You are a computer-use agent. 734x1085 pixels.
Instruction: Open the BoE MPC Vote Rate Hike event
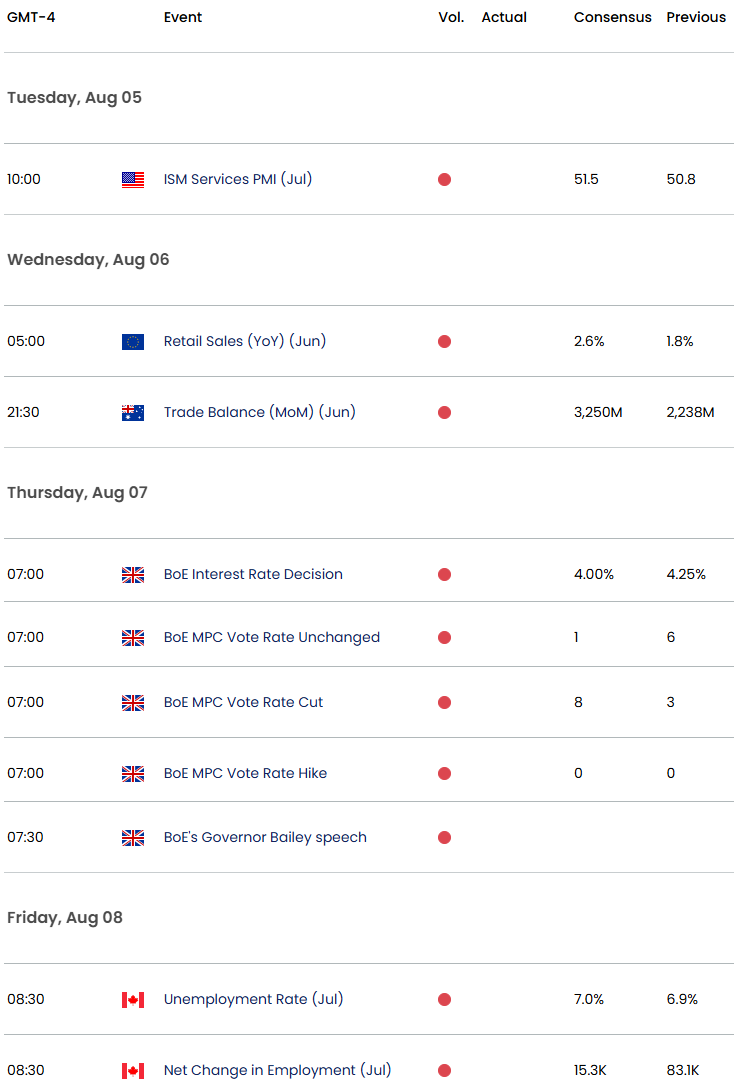[245, 773]
